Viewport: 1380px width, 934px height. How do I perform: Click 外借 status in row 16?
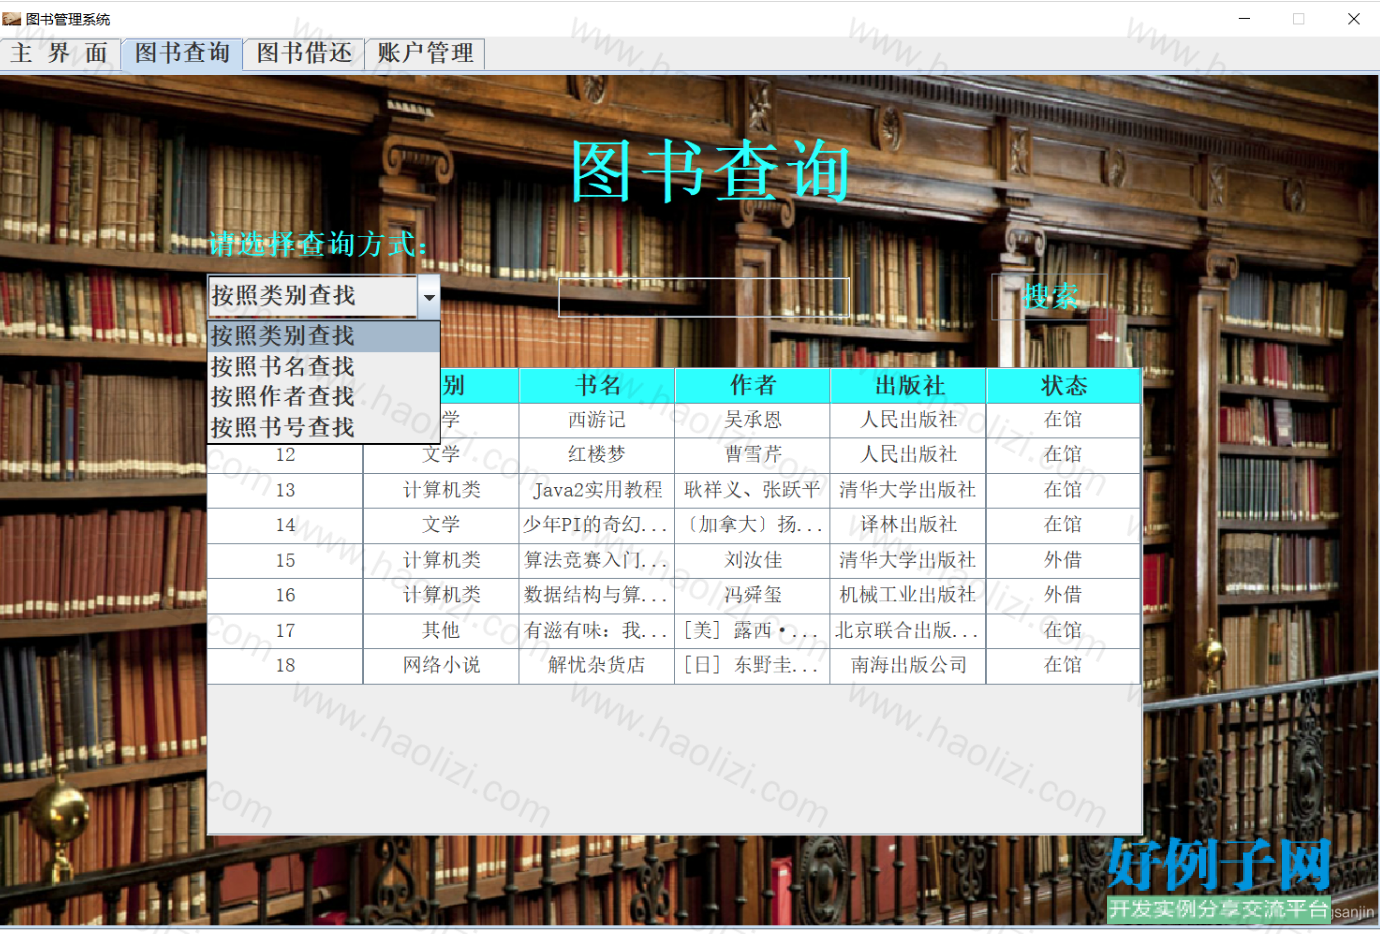pyautogui.click(x=1063, y=595)
